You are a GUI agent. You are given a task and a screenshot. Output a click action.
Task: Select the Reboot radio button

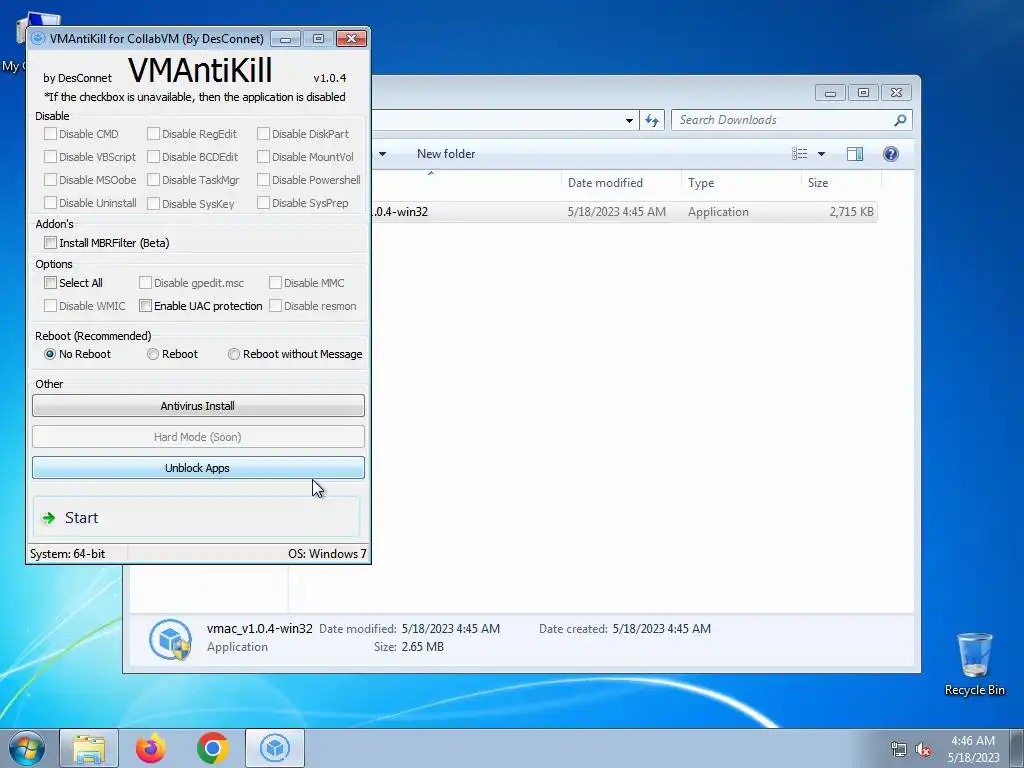[153, 354]
